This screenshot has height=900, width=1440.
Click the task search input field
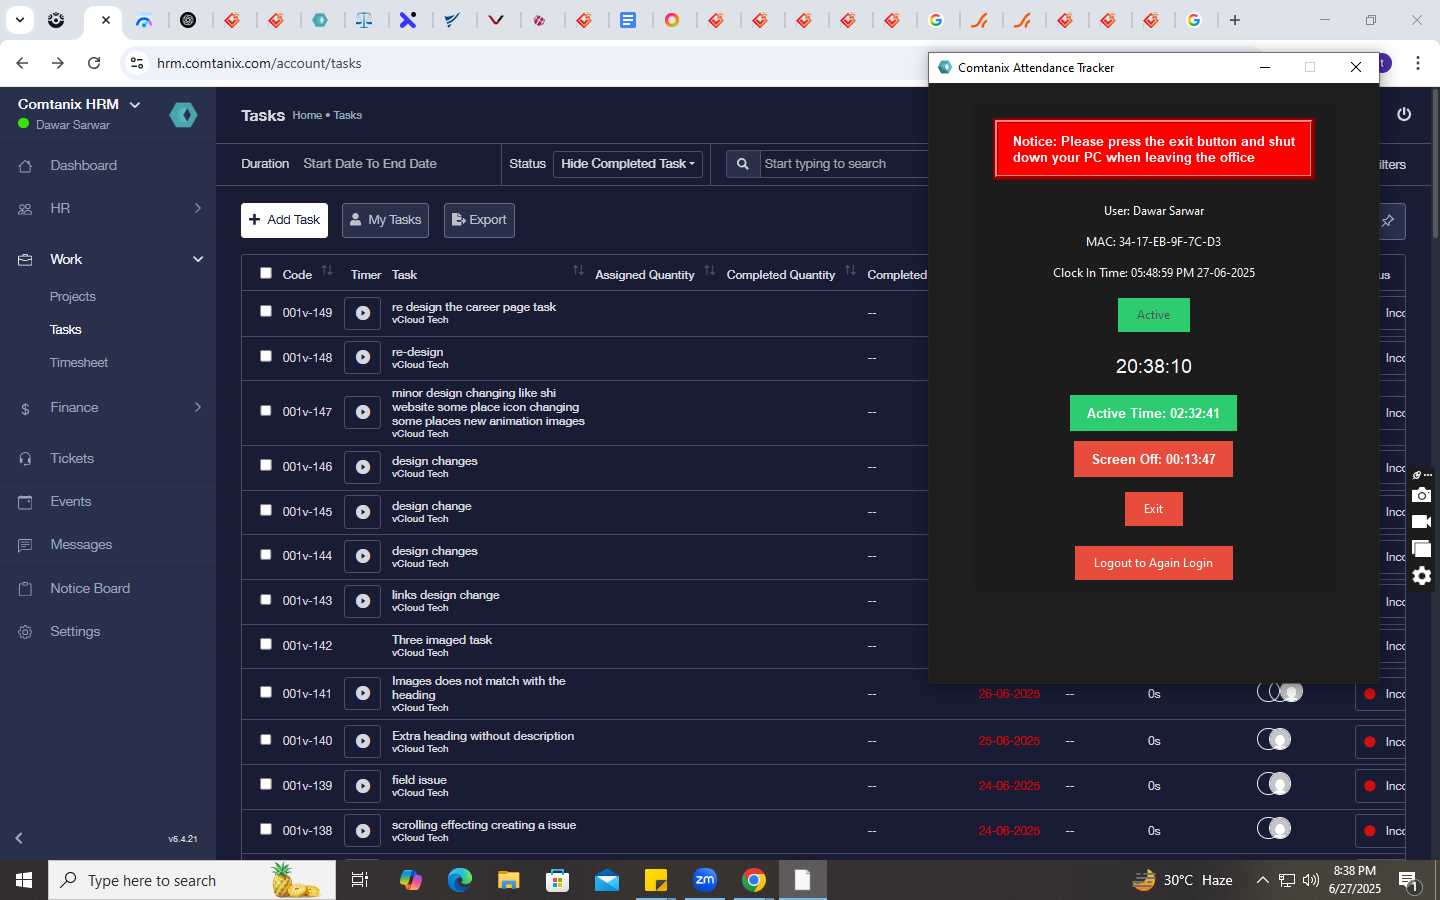[843, 164]
